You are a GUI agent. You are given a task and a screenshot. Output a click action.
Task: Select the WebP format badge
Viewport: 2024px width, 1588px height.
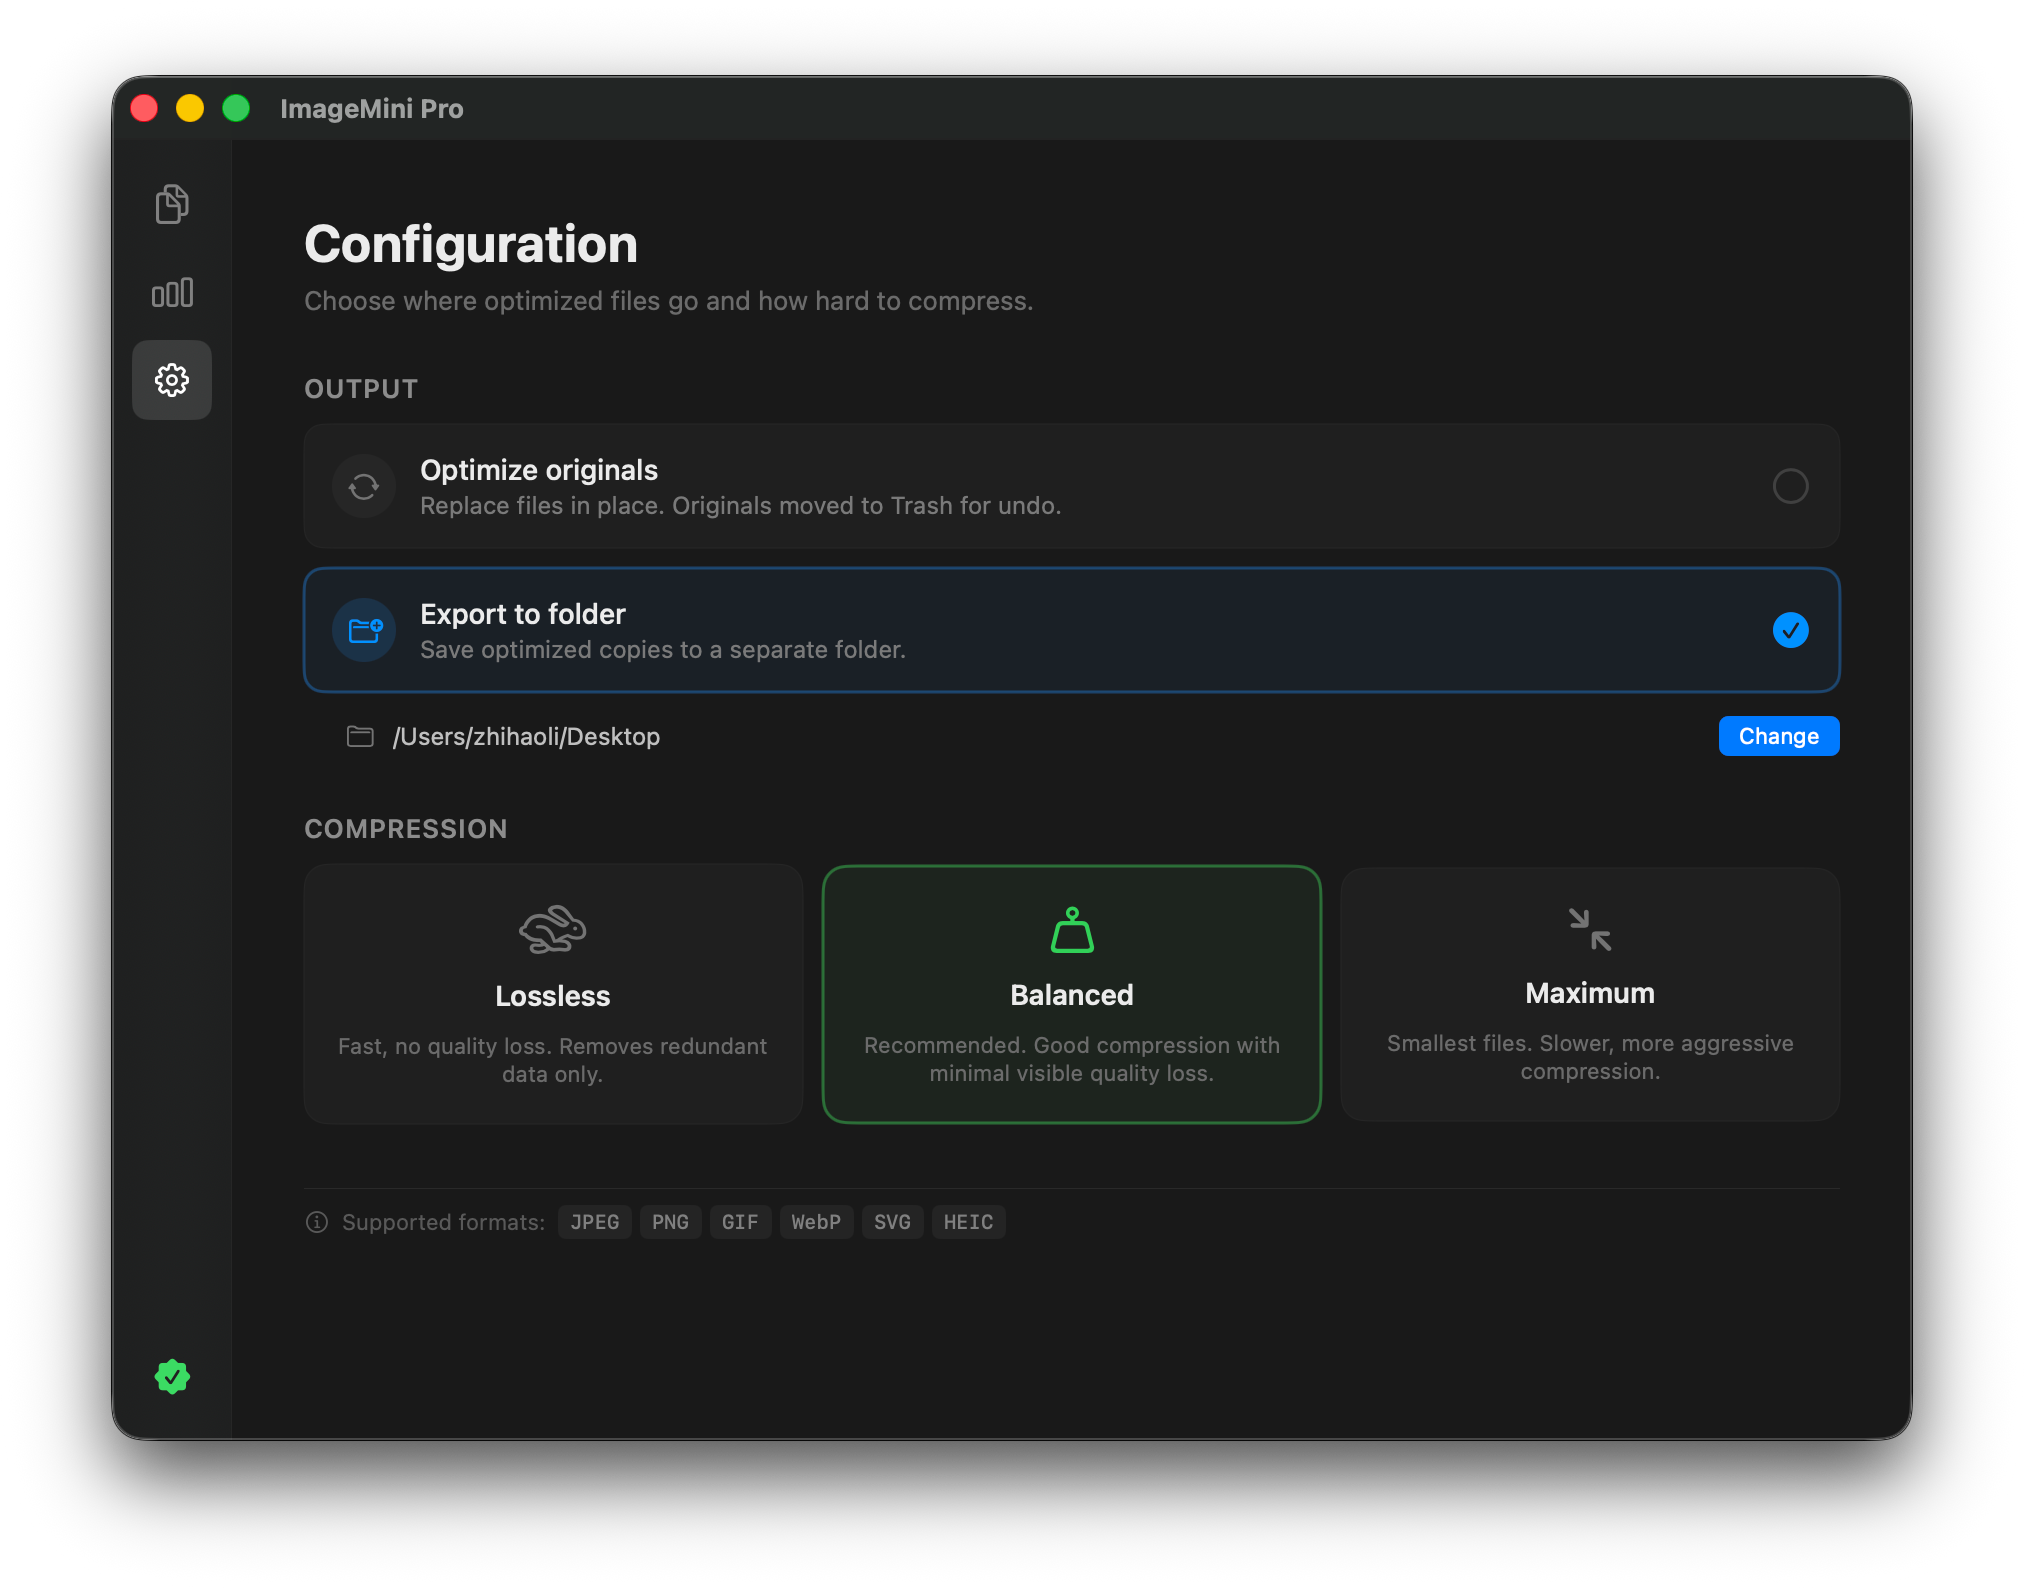click(815, 1222)
